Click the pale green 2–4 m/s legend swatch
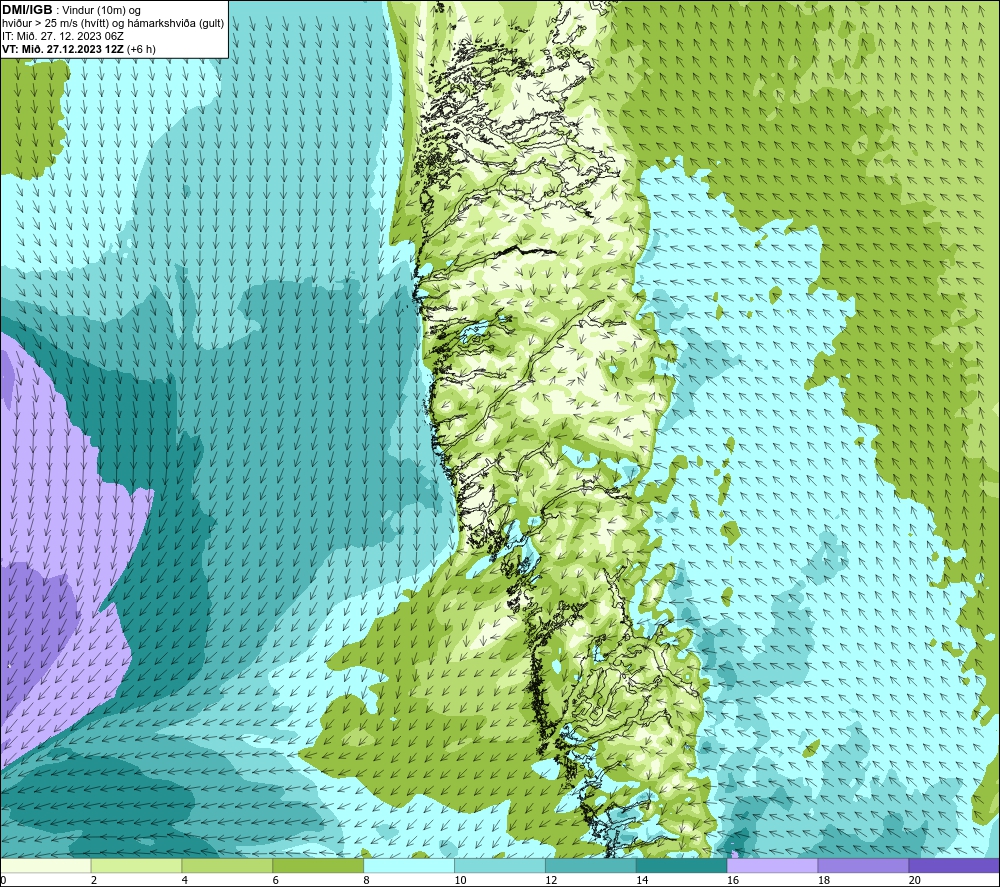 pos(136,866)
